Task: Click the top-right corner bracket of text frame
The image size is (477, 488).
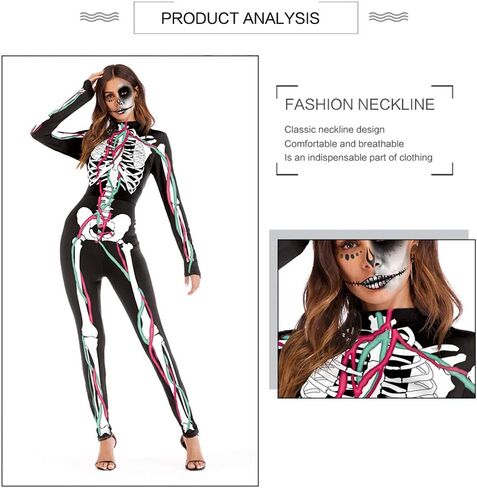Action: (x=443, y=91)
